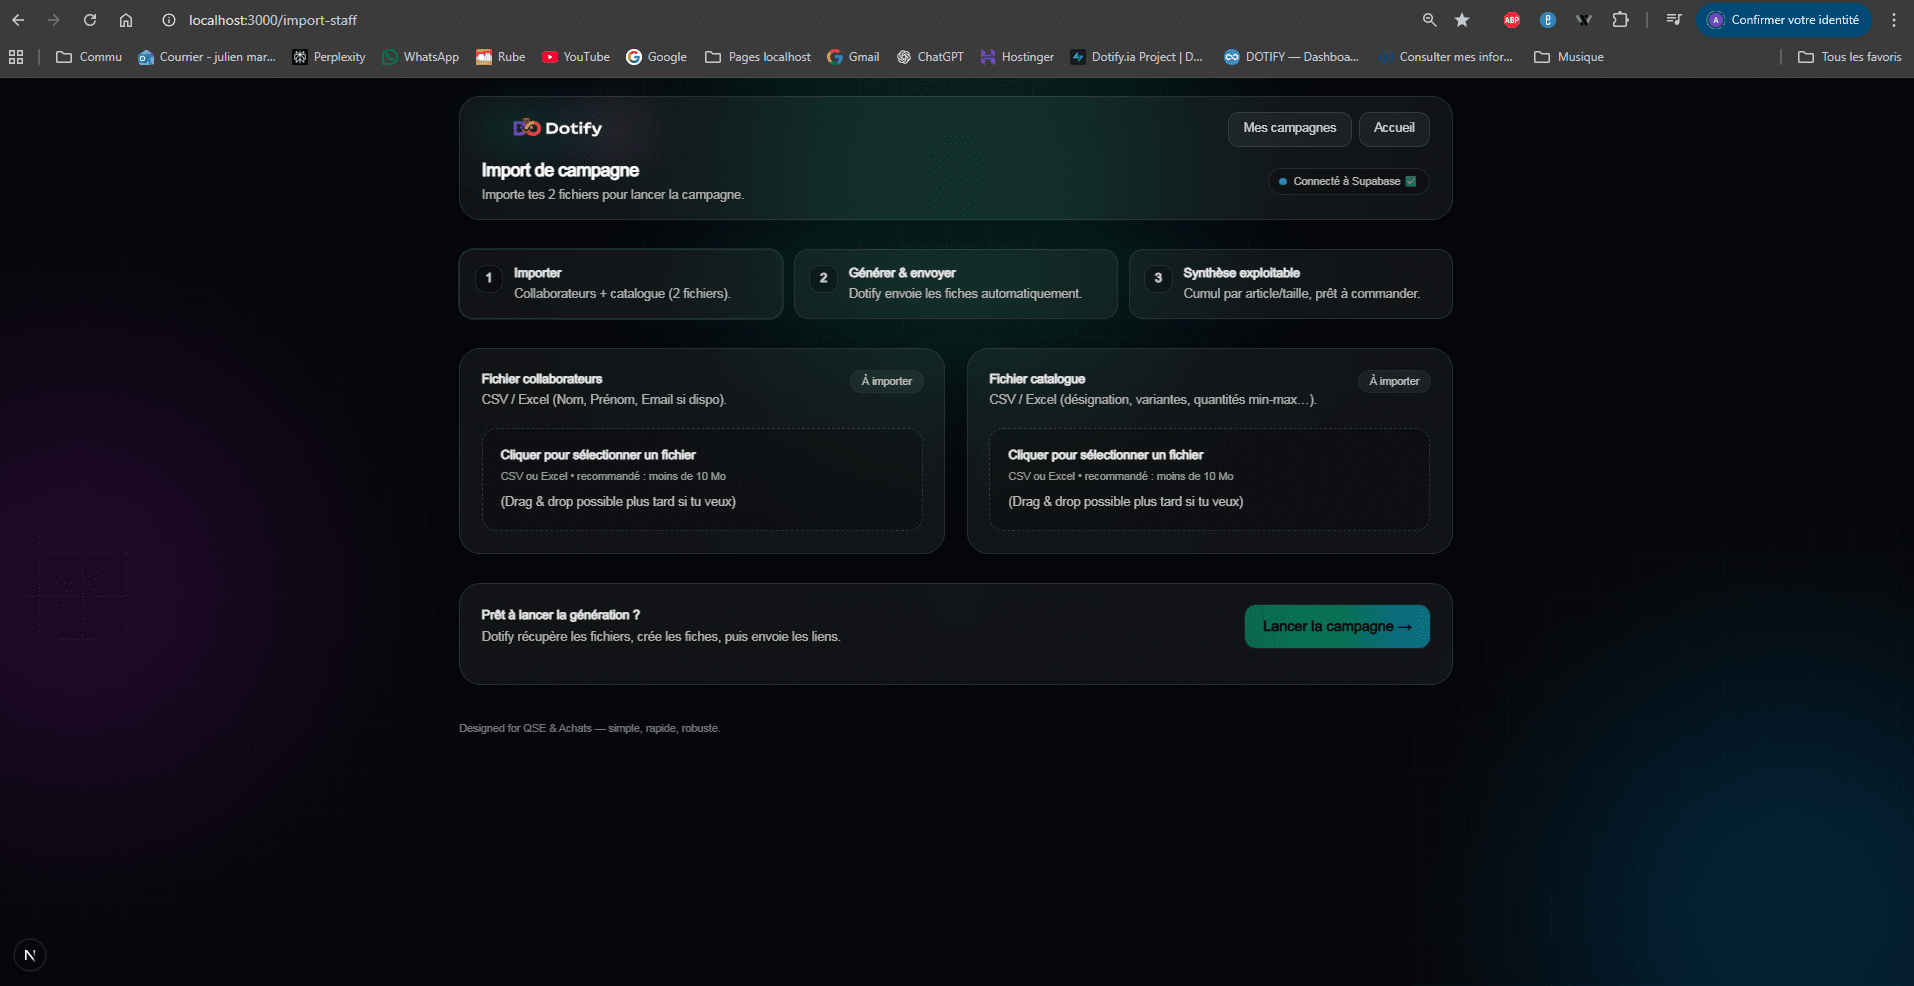The image size is (1914, 986).
Task: Click the Import de campagne heading
Action: click(560, 170)
